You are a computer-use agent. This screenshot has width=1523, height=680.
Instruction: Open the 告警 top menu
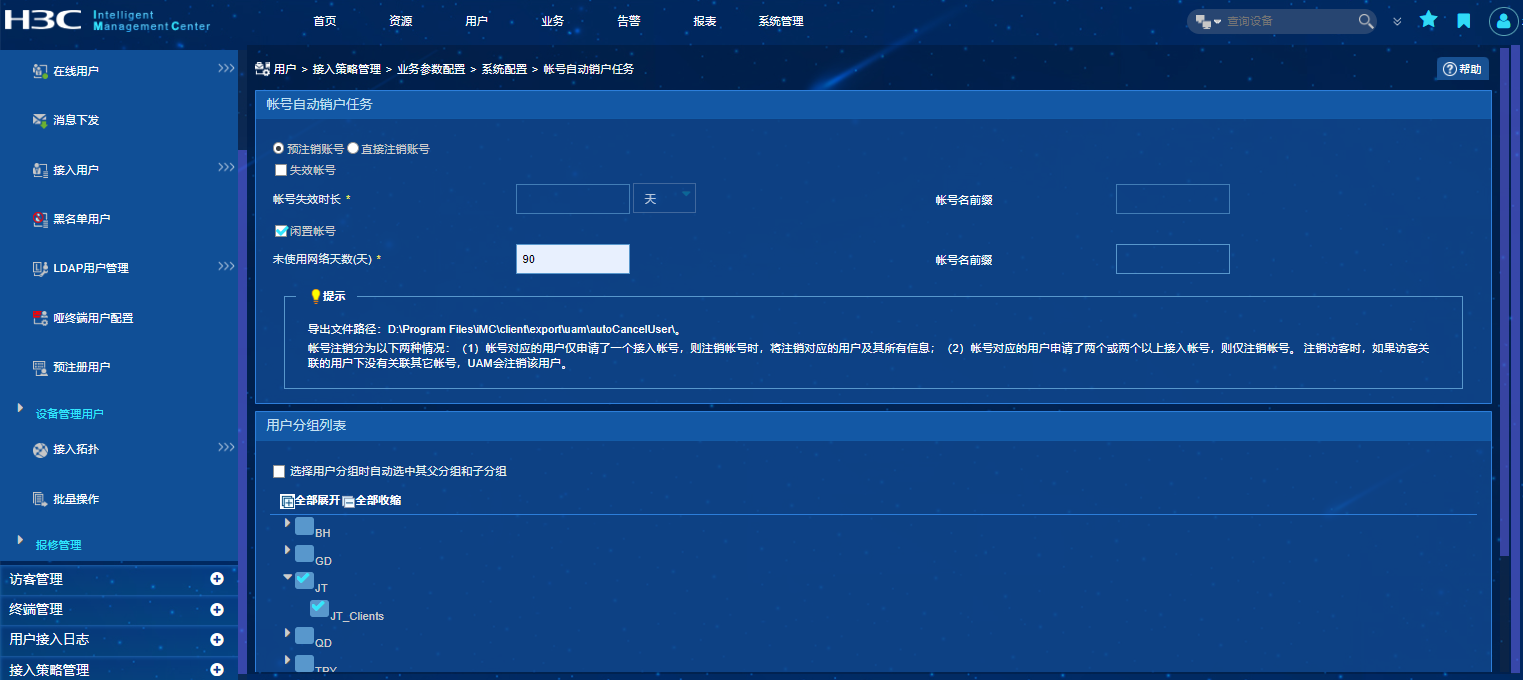(x=628, y=21)
